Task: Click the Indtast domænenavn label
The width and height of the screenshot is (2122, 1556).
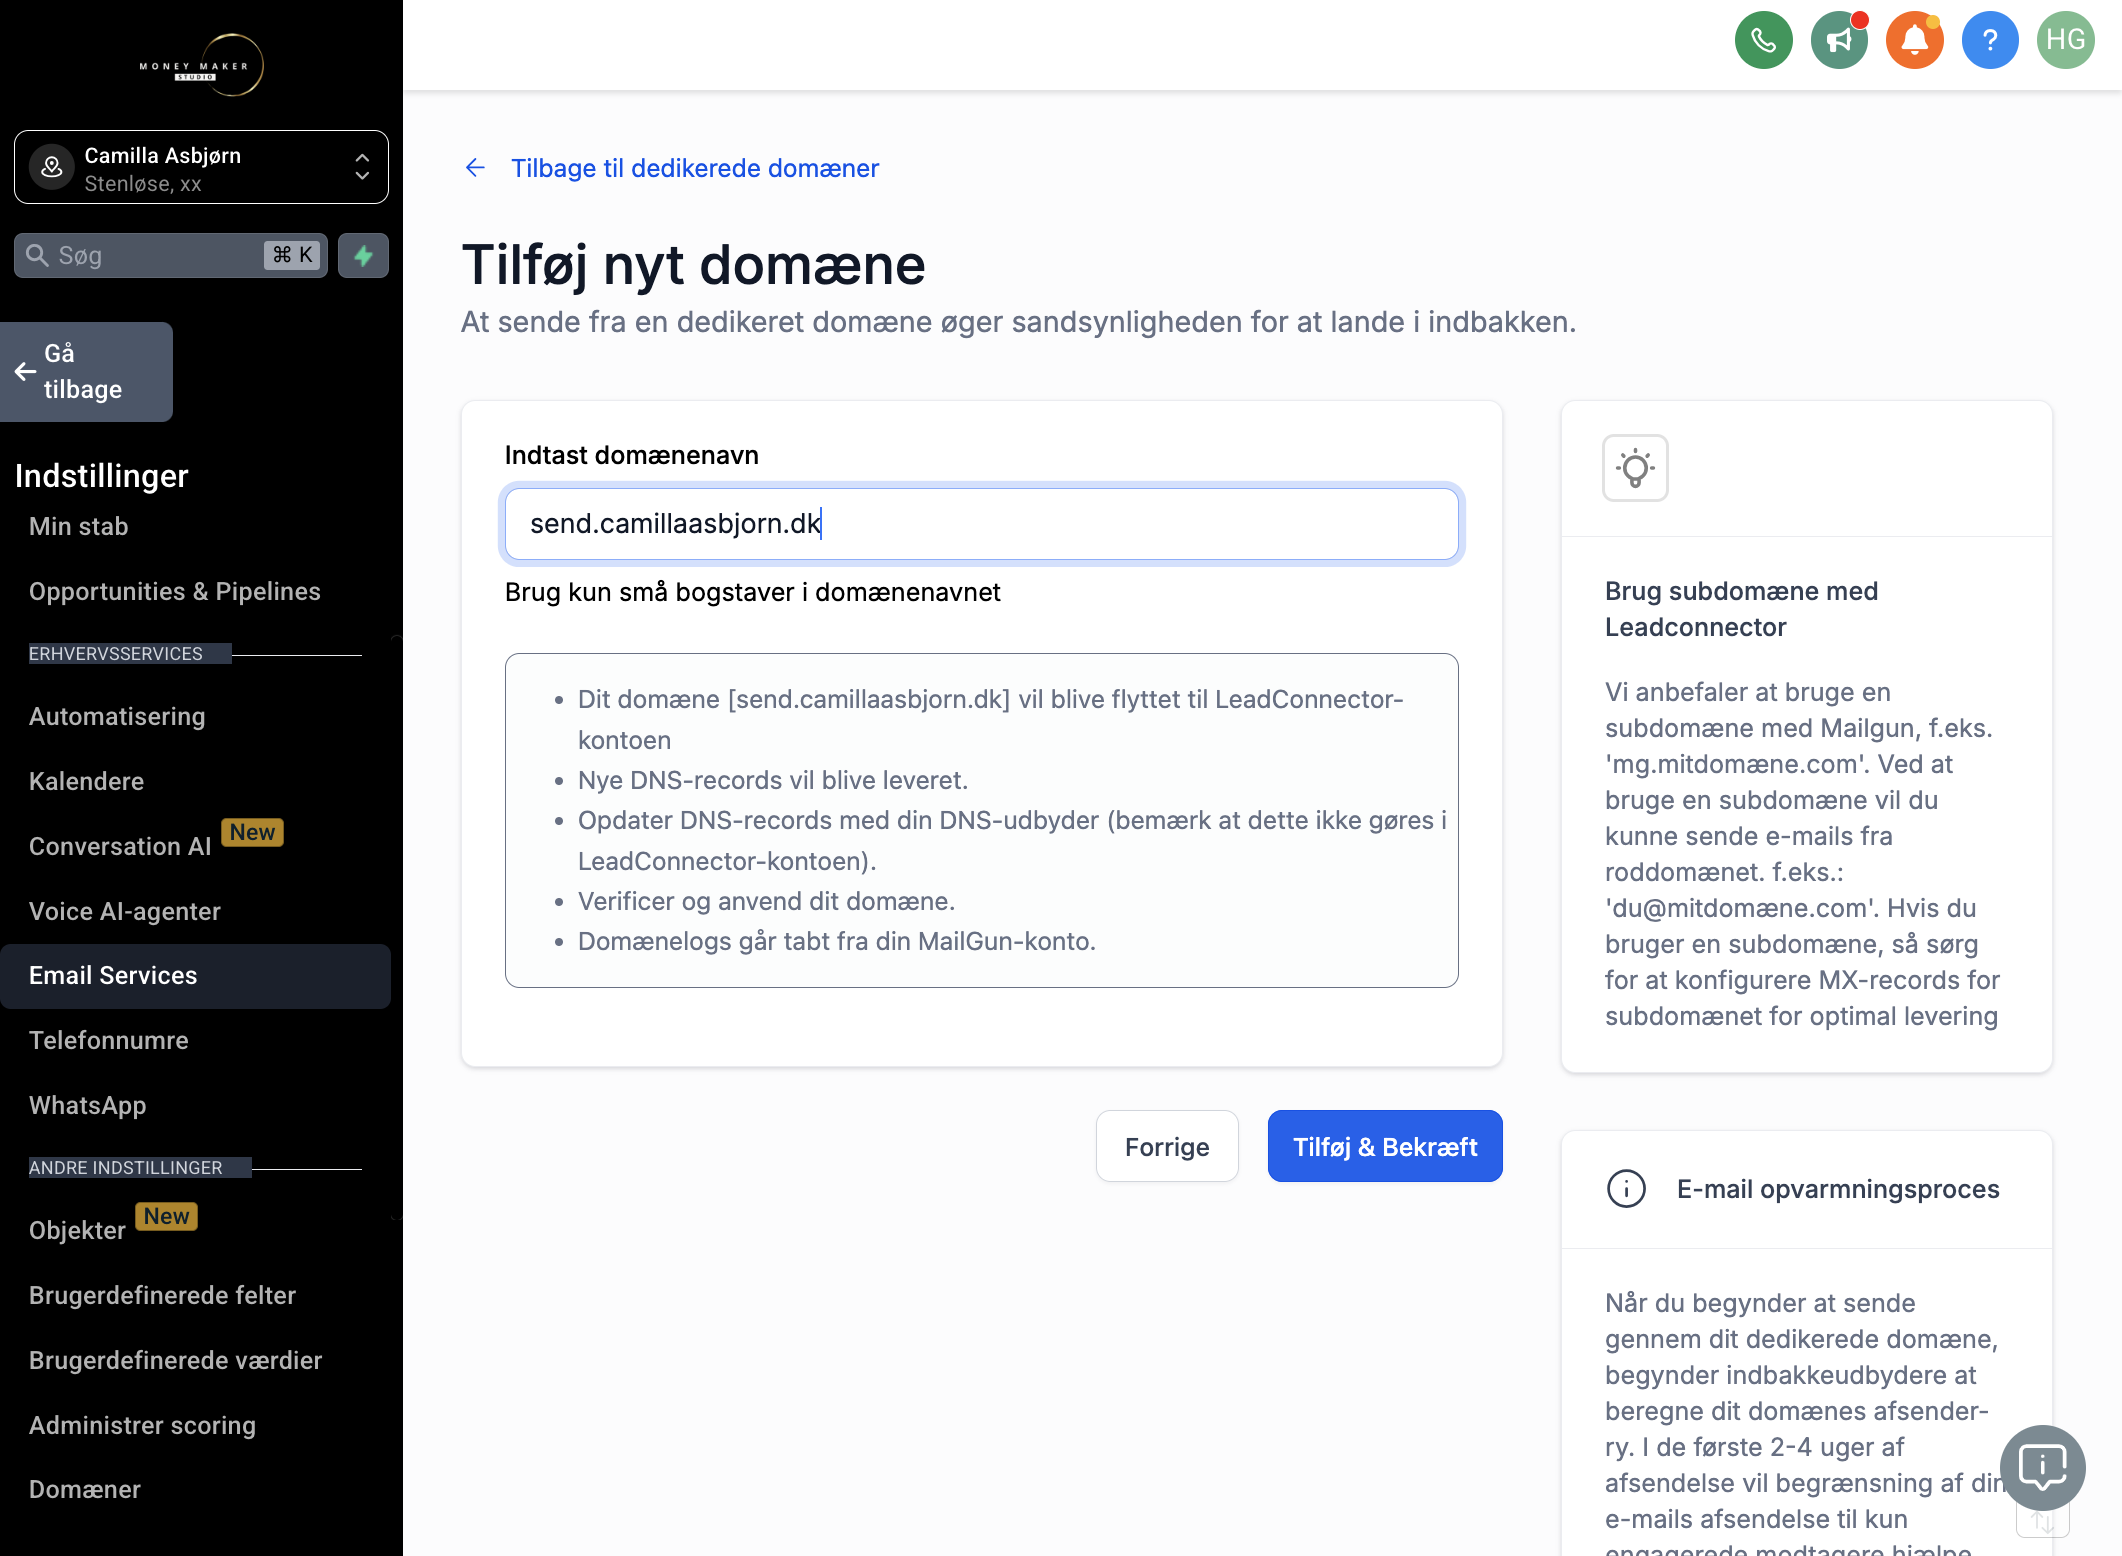Action: [x=632, y=455]
